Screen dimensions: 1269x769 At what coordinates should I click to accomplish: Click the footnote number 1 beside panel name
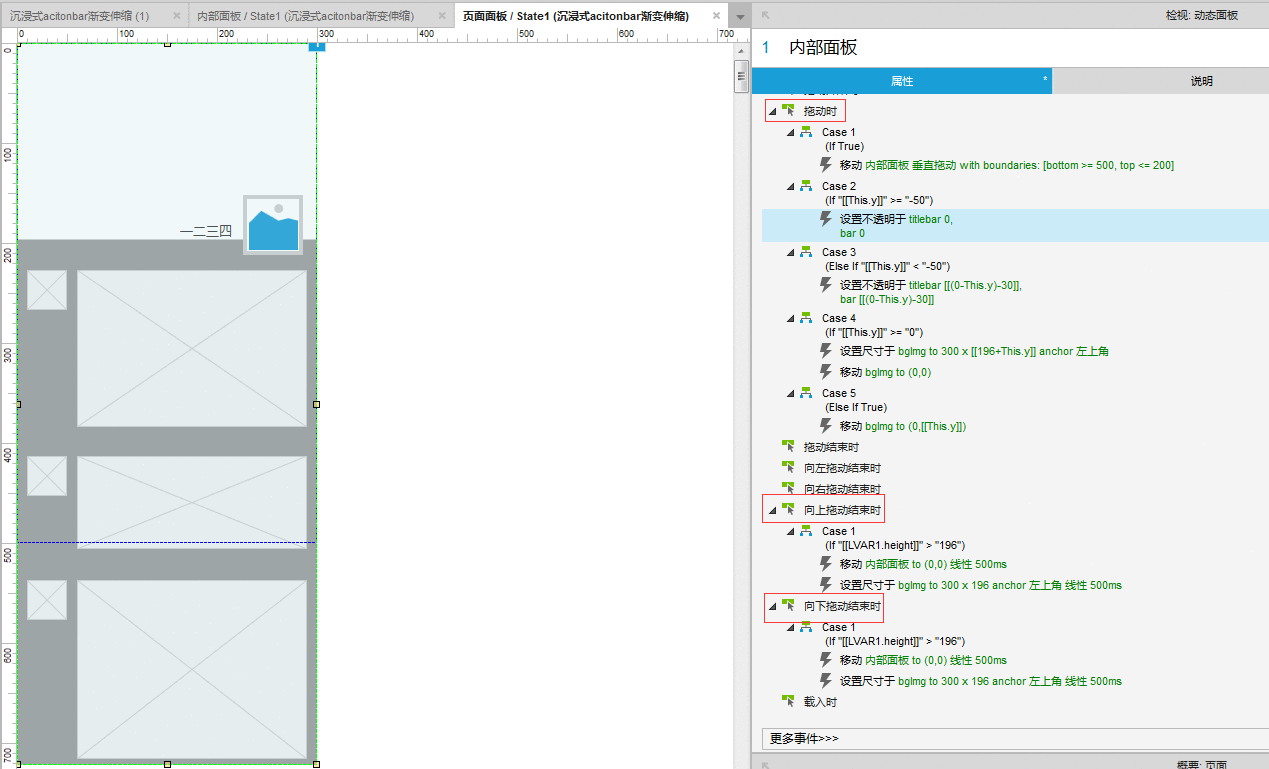pos(766,47)
